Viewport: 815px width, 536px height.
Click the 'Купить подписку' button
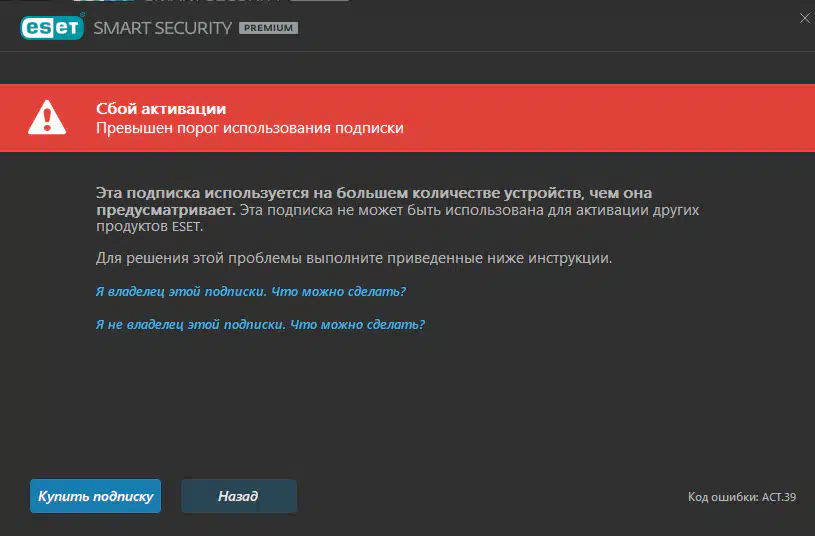click(96, 496)
